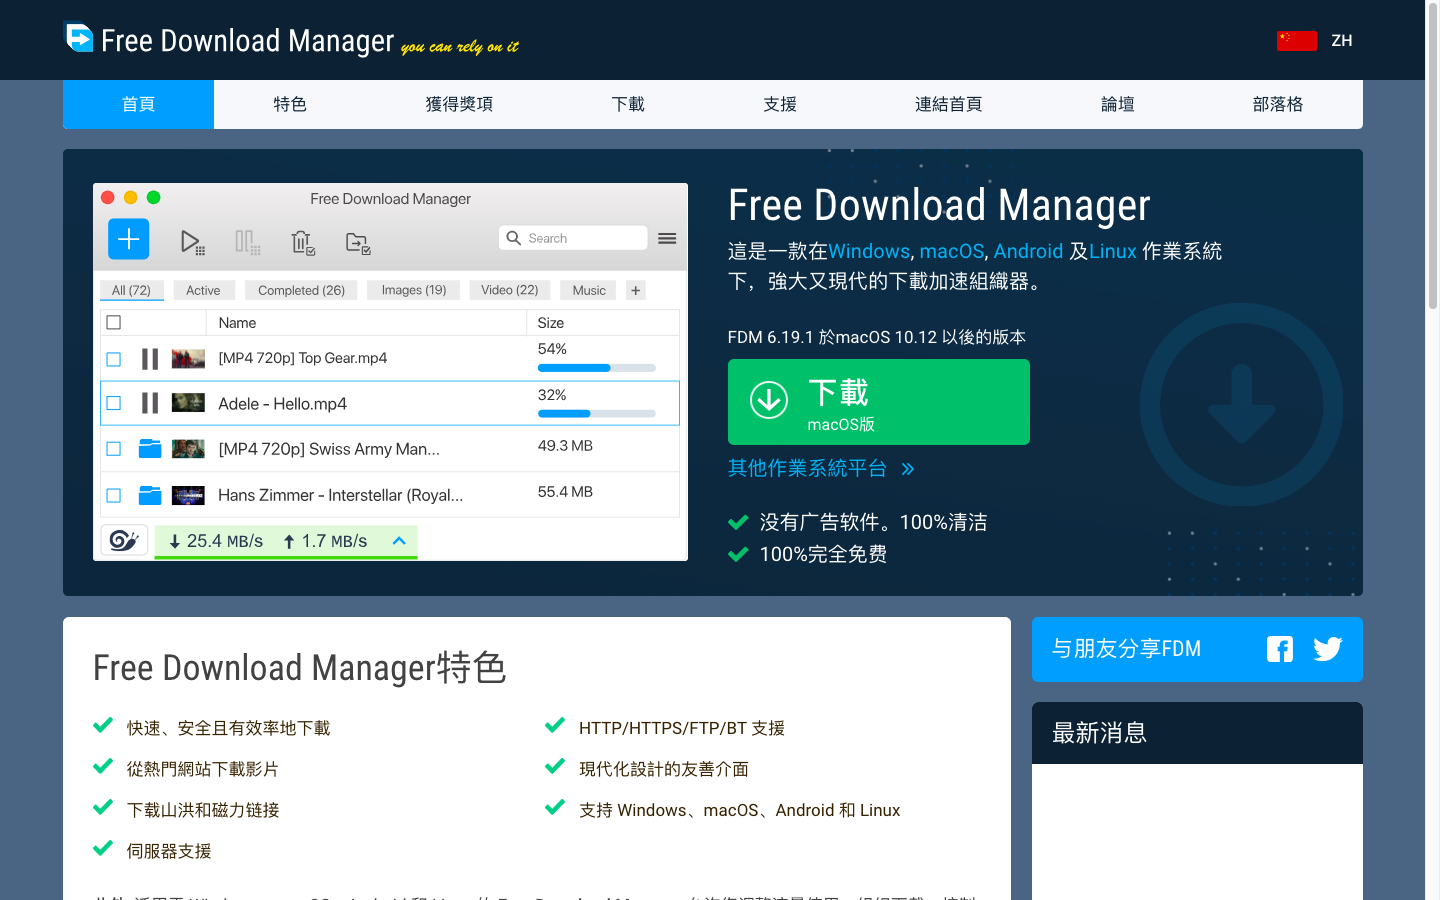
Task: Click the blue Add download plus icon
Action: [127, 239]
